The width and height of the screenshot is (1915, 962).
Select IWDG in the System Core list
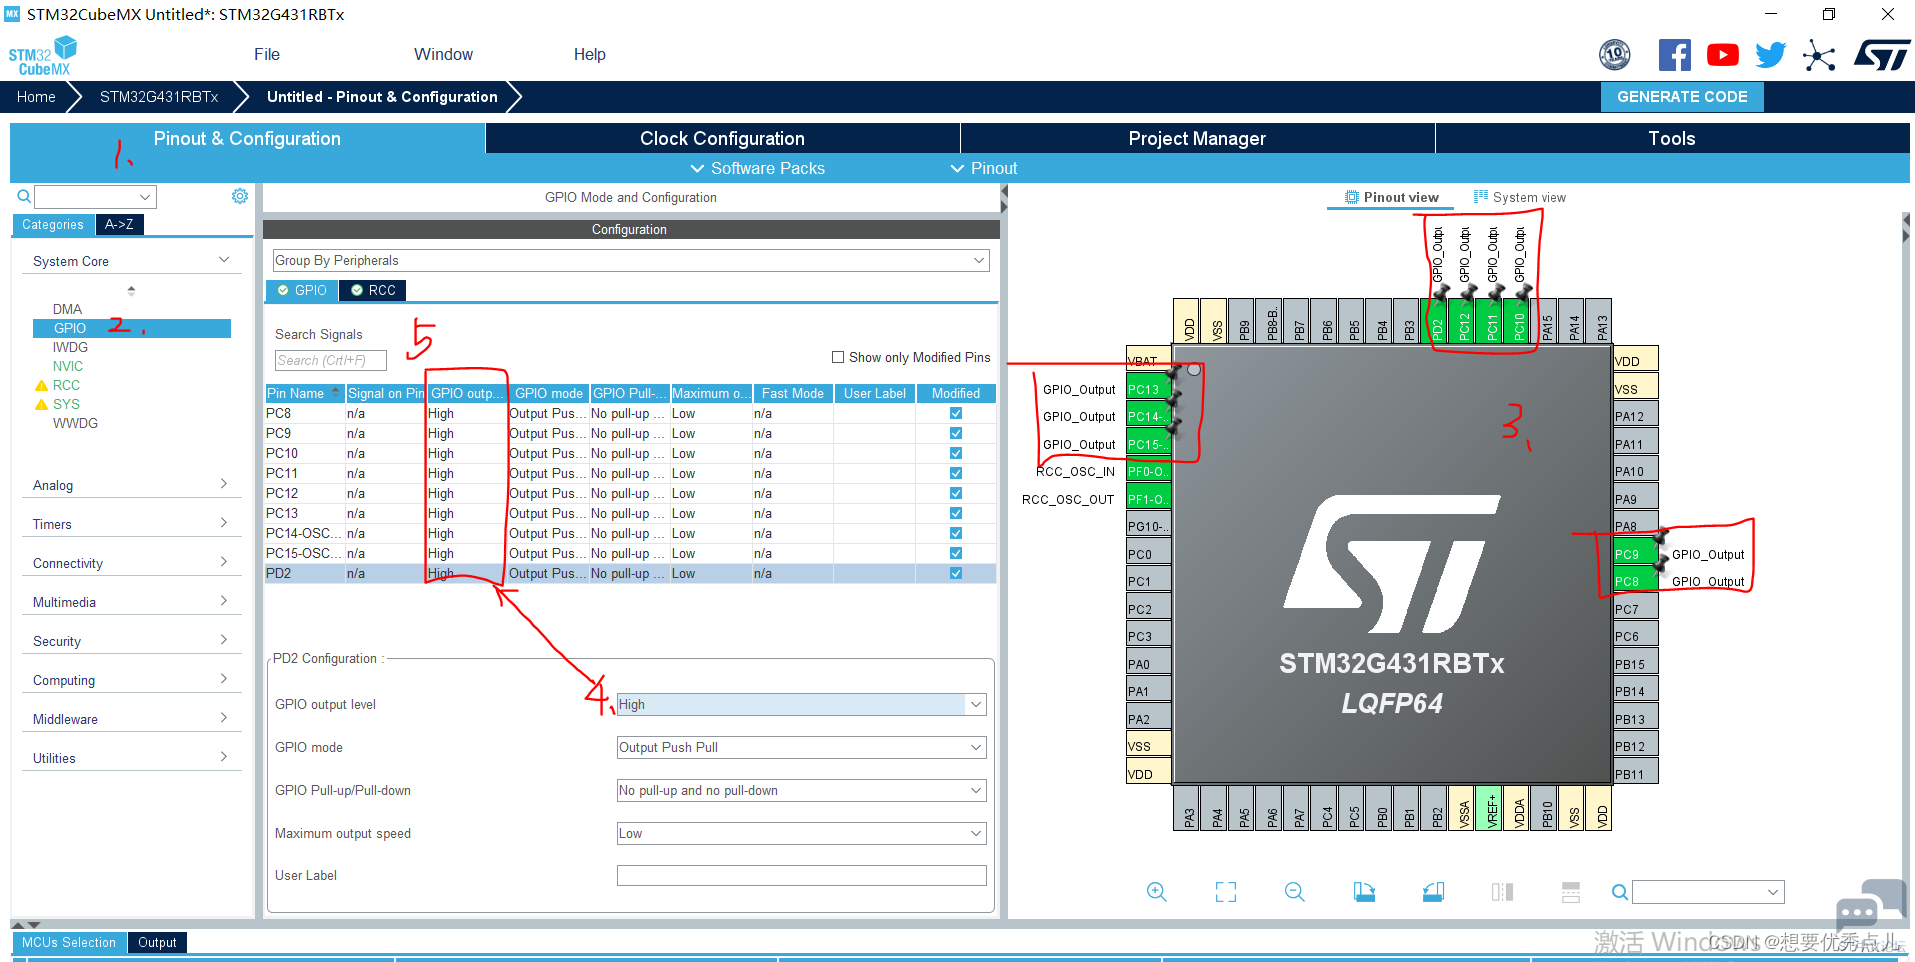click(70, 347)
